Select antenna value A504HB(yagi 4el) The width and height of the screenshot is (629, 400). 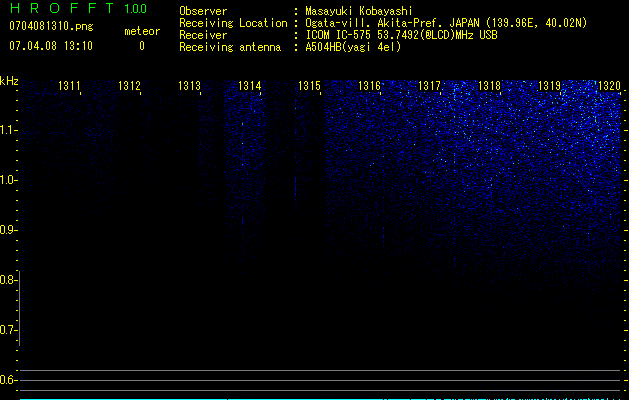[x=353, y=47]
